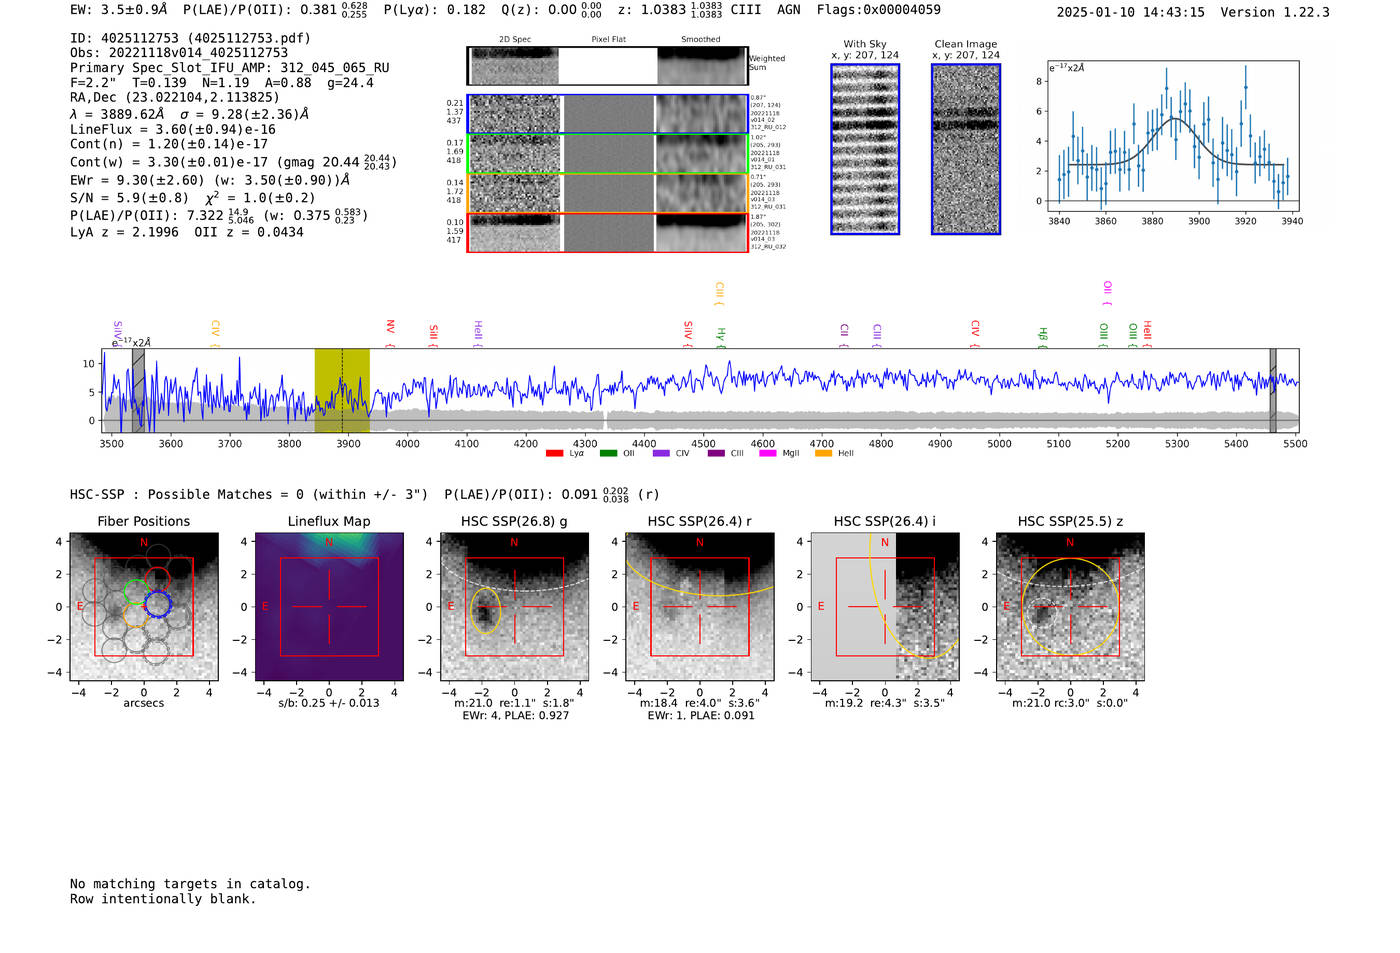Click the red Lyα legend swatch
This screenshot has width=1400, height=953.
tap(554, 453)
